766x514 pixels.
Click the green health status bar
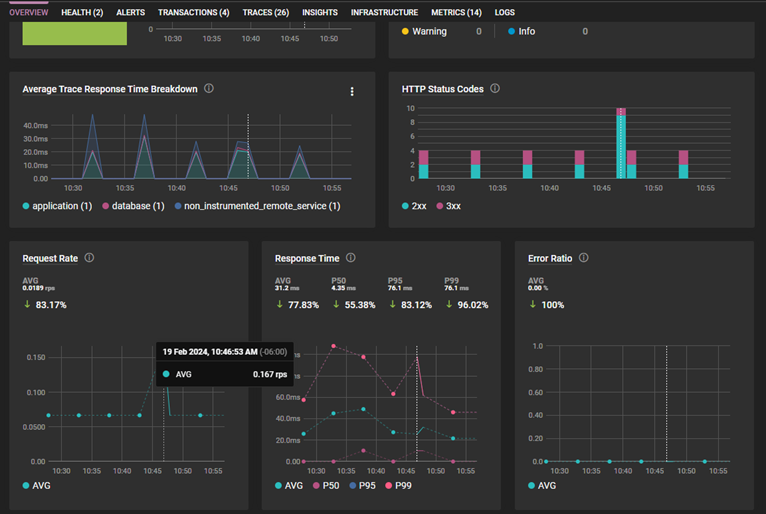[x=75, y=34]
